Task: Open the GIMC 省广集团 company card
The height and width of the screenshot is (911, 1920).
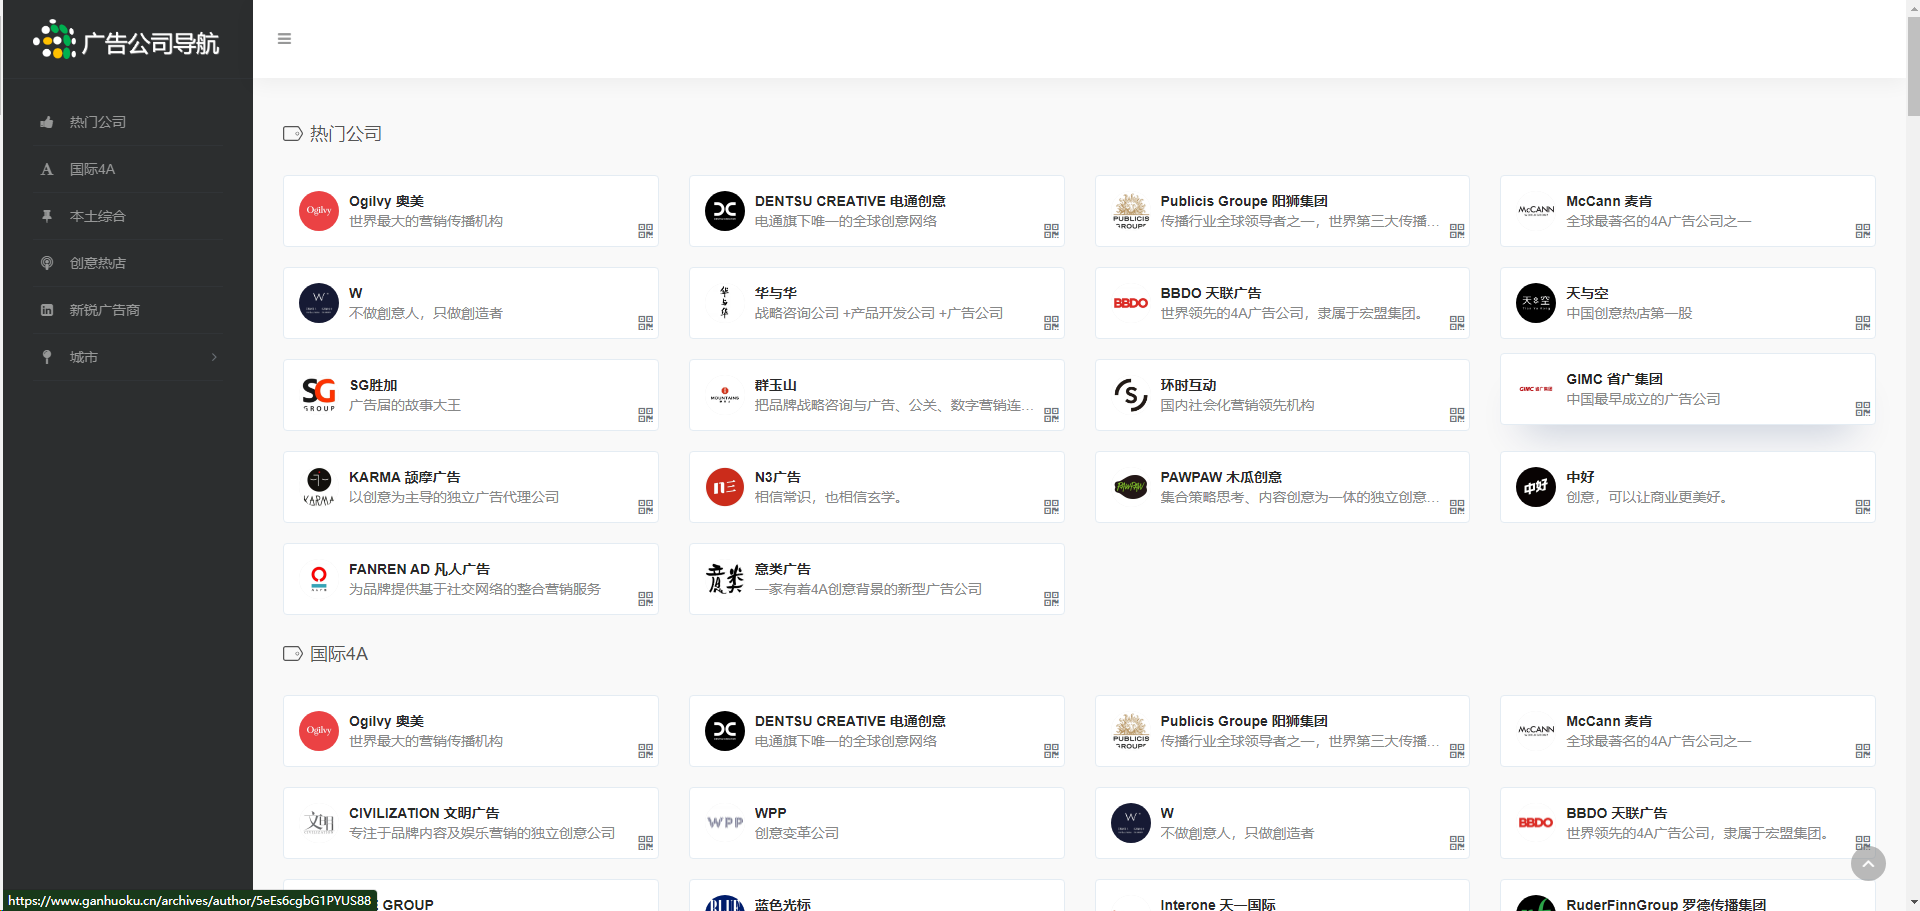Action: tap(1688, 389)
